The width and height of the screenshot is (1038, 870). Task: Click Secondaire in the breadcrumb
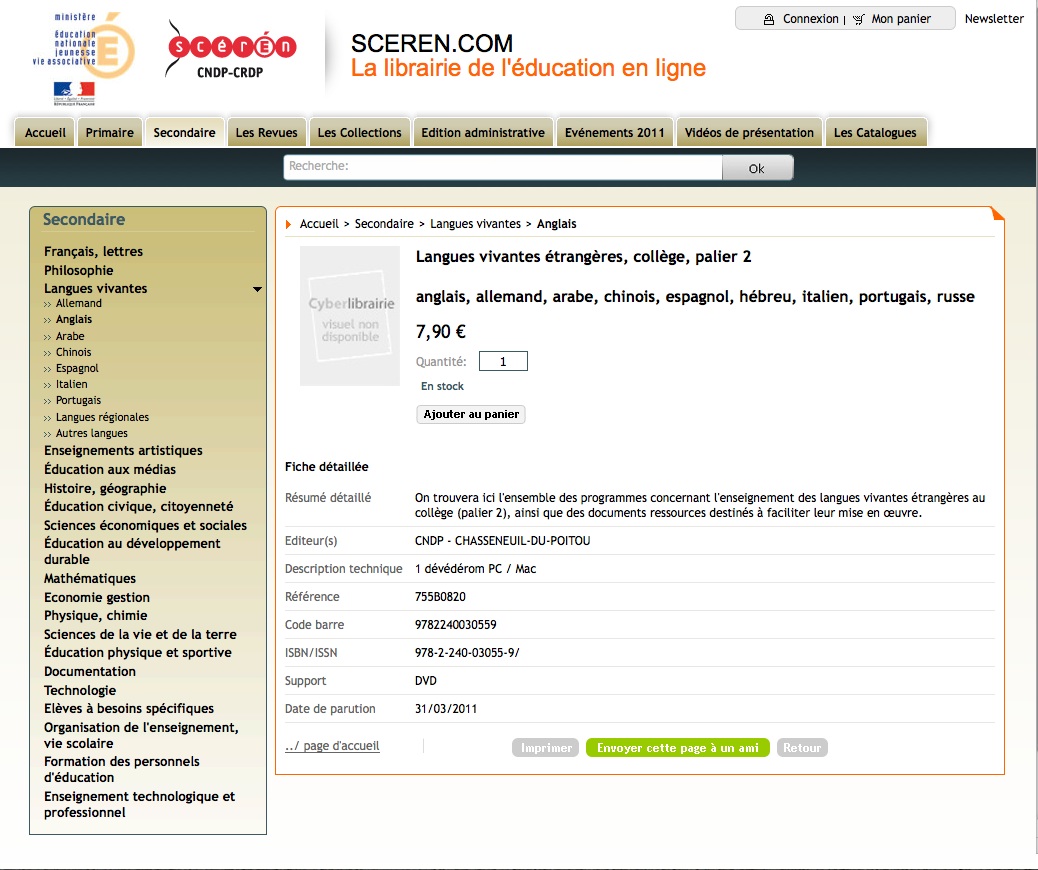tap(384, 224)
